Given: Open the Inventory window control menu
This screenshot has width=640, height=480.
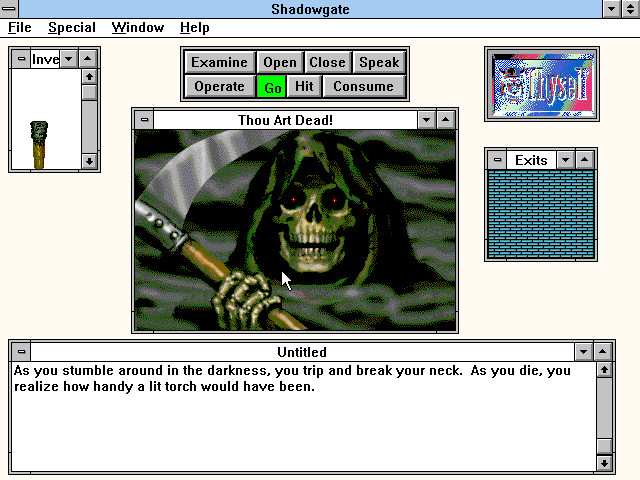Looking at the screenshot, I should (x=21, y=59).
